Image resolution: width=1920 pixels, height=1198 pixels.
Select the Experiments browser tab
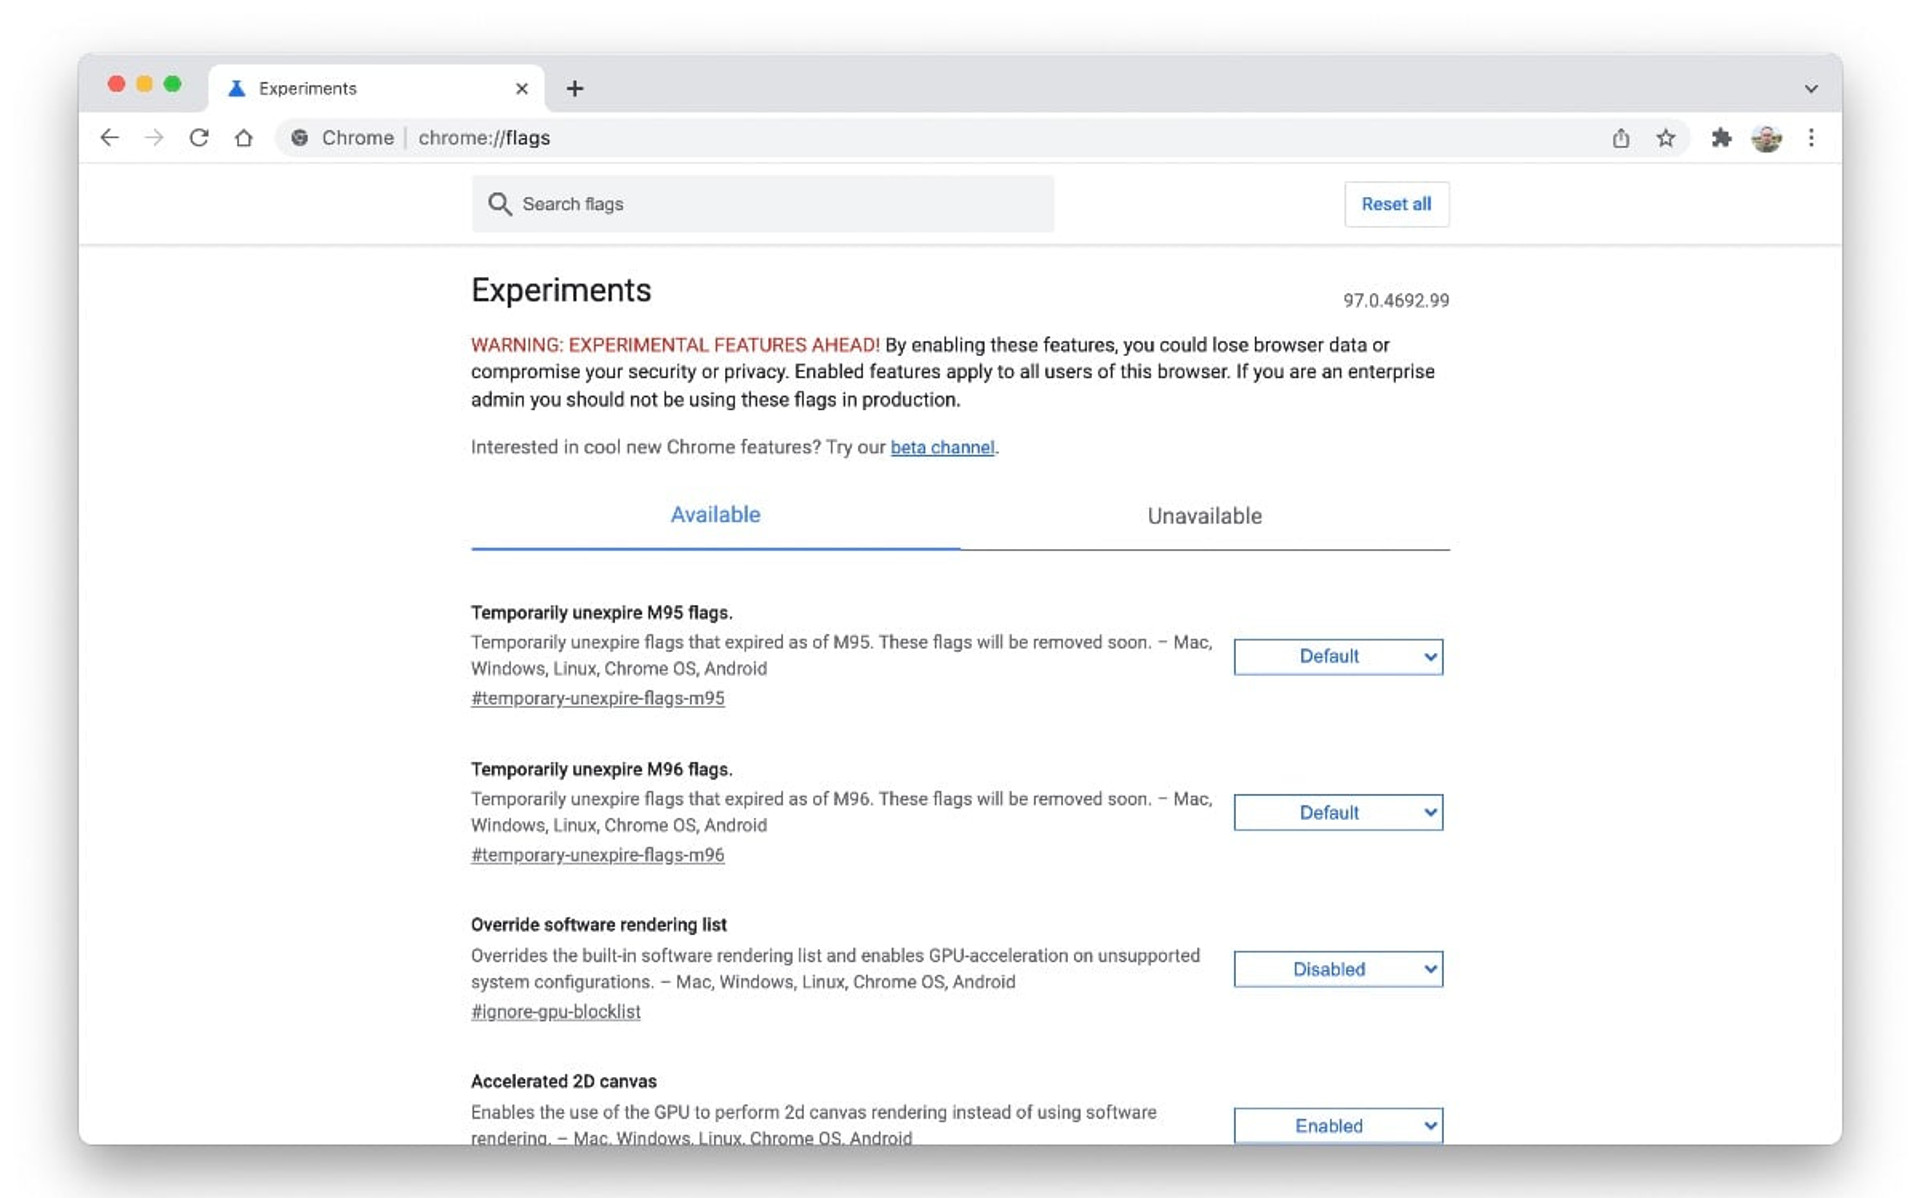pyautogui.click(x=377, y=89)
